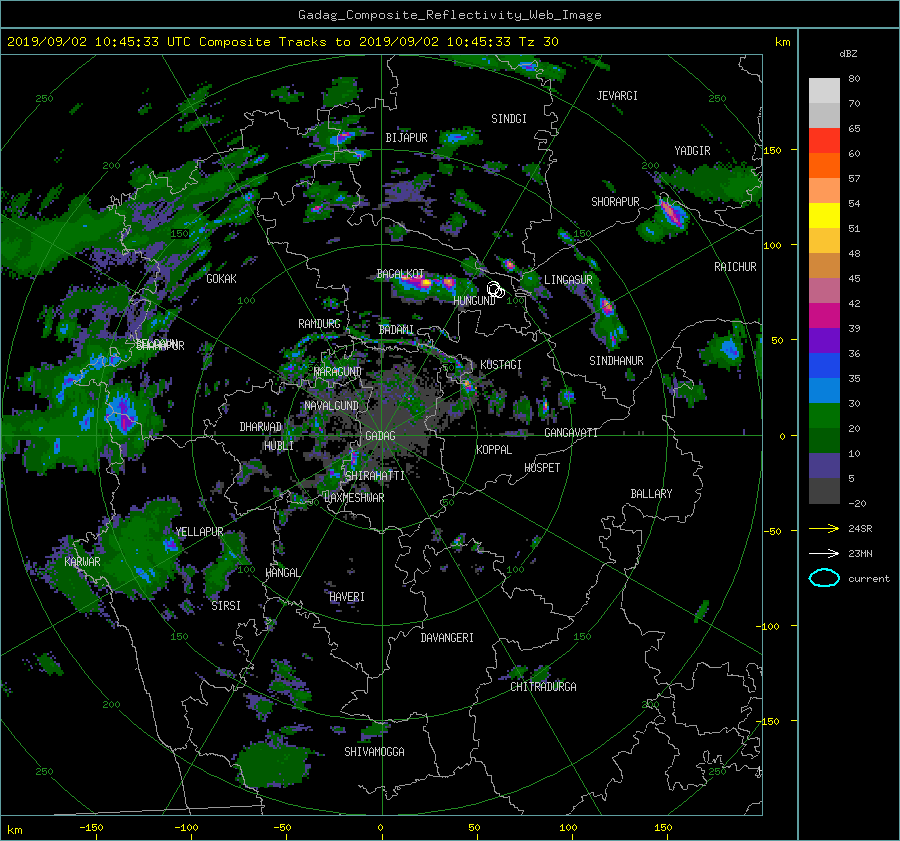Click the HUNGUND city label

point(474,300)
